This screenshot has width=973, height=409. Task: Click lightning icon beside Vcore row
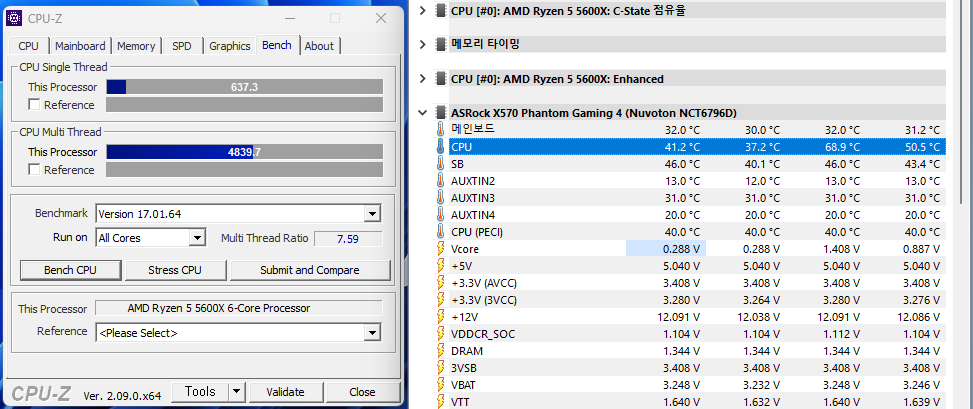click(441, 249)
